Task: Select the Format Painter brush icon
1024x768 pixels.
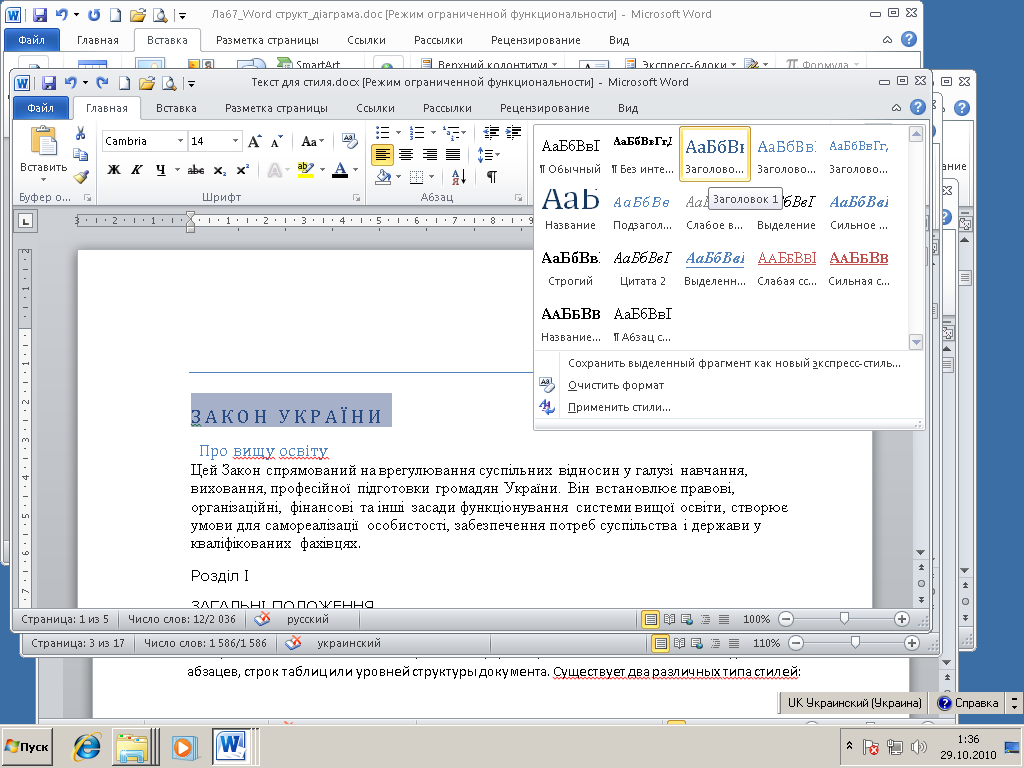Action: click(80, 176)
